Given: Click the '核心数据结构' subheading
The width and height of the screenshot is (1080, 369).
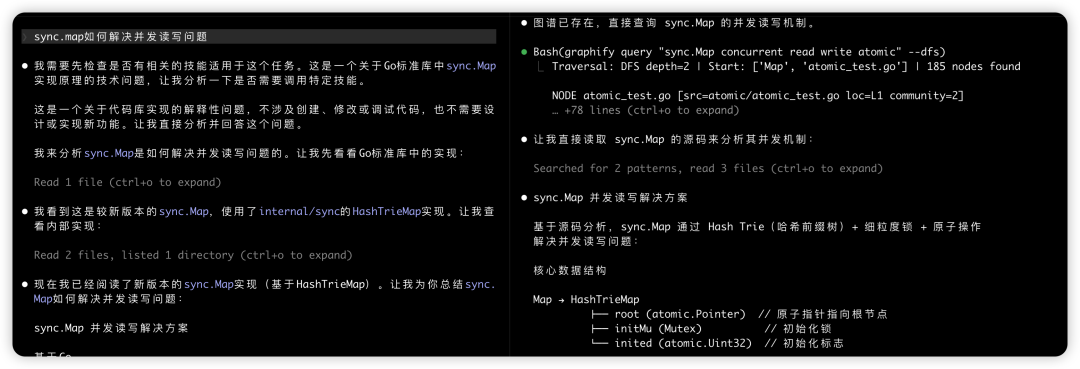Looking at the screenshot, I should [570, 271].
